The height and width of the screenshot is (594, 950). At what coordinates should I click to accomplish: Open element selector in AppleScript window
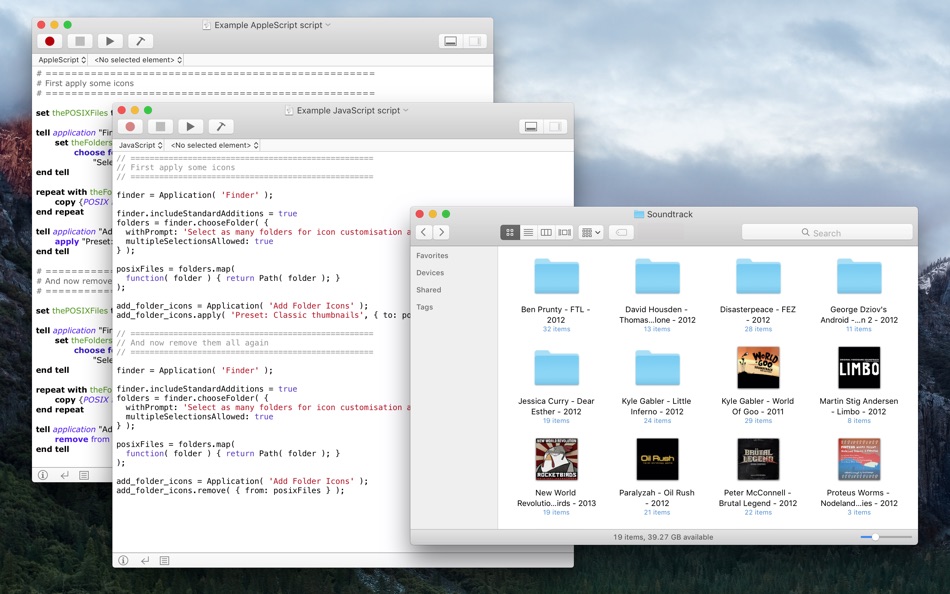138,60
